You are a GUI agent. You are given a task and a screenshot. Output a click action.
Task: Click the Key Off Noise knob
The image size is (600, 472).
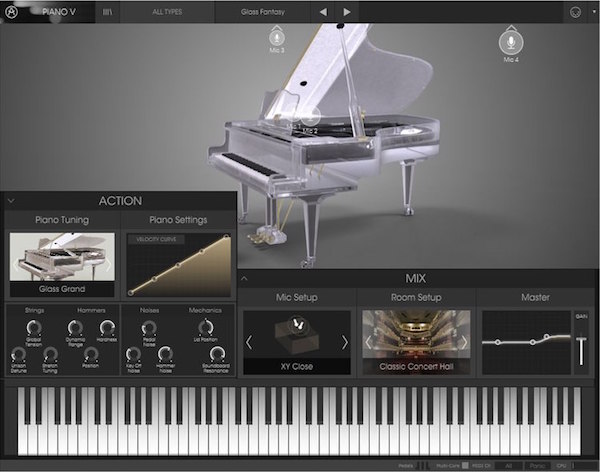(x=133, y=355)
